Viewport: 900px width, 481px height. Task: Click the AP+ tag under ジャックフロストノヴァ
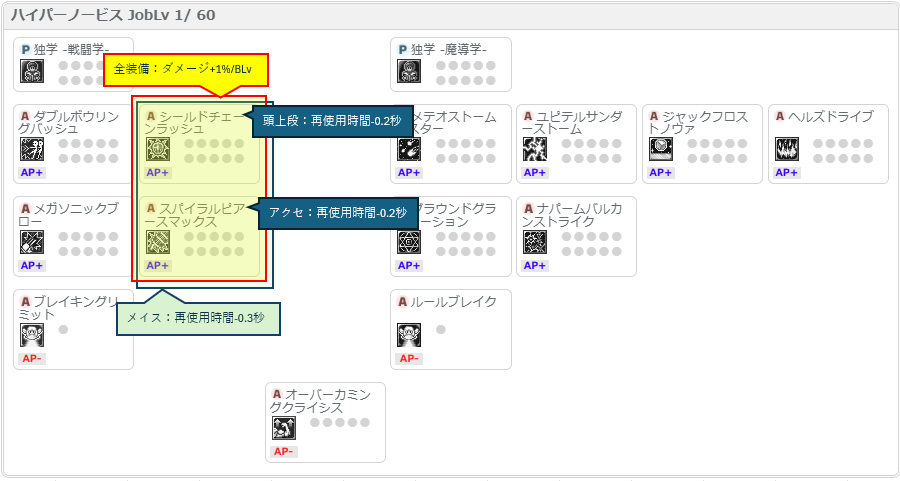click(x=661, y=173)
